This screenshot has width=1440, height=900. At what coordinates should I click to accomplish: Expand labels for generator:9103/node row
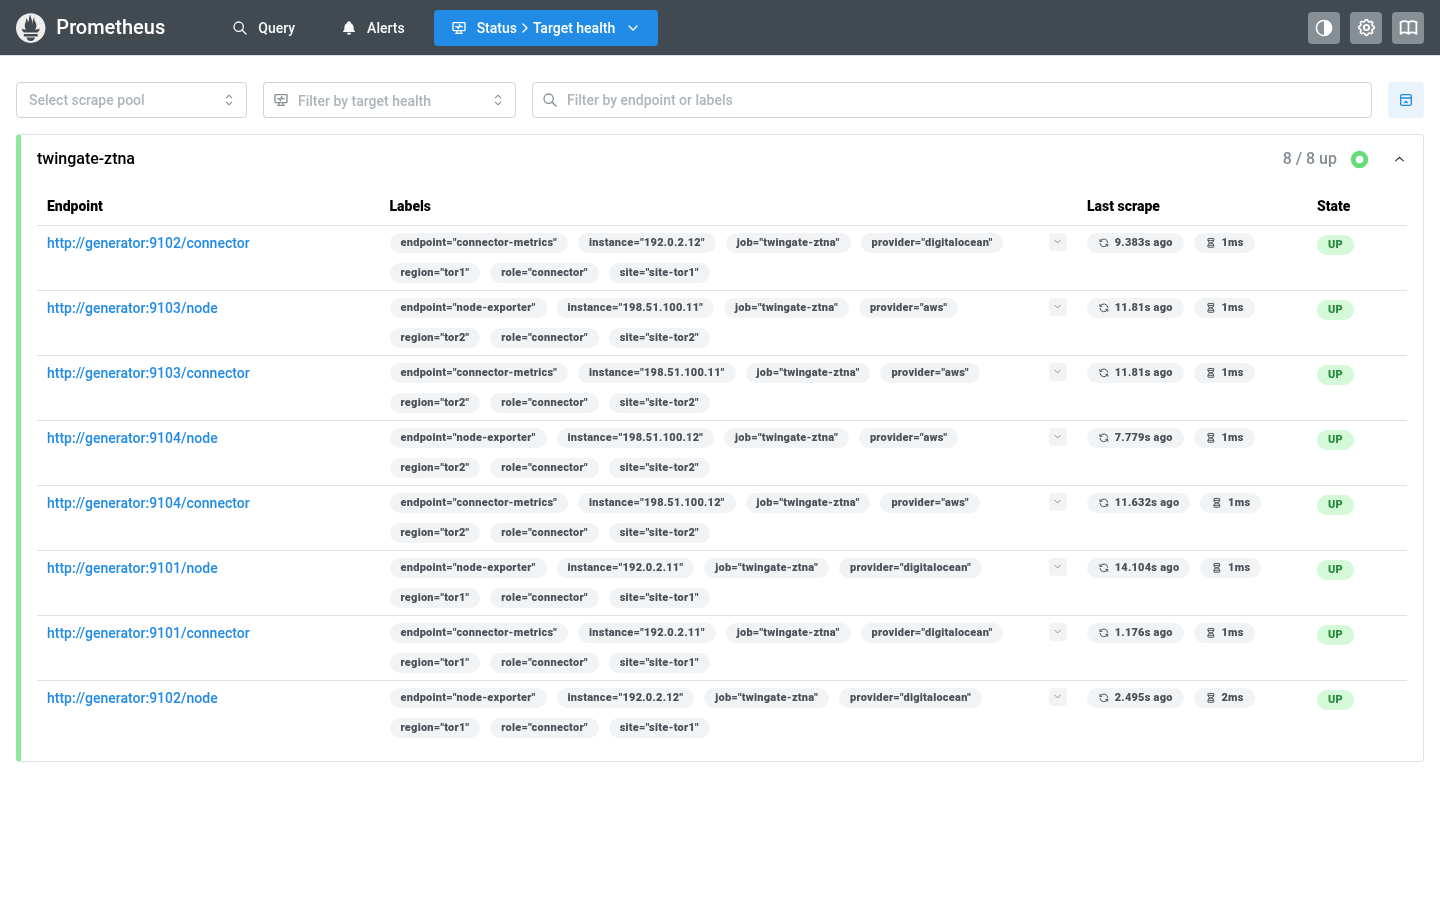tap(1058, 307)
